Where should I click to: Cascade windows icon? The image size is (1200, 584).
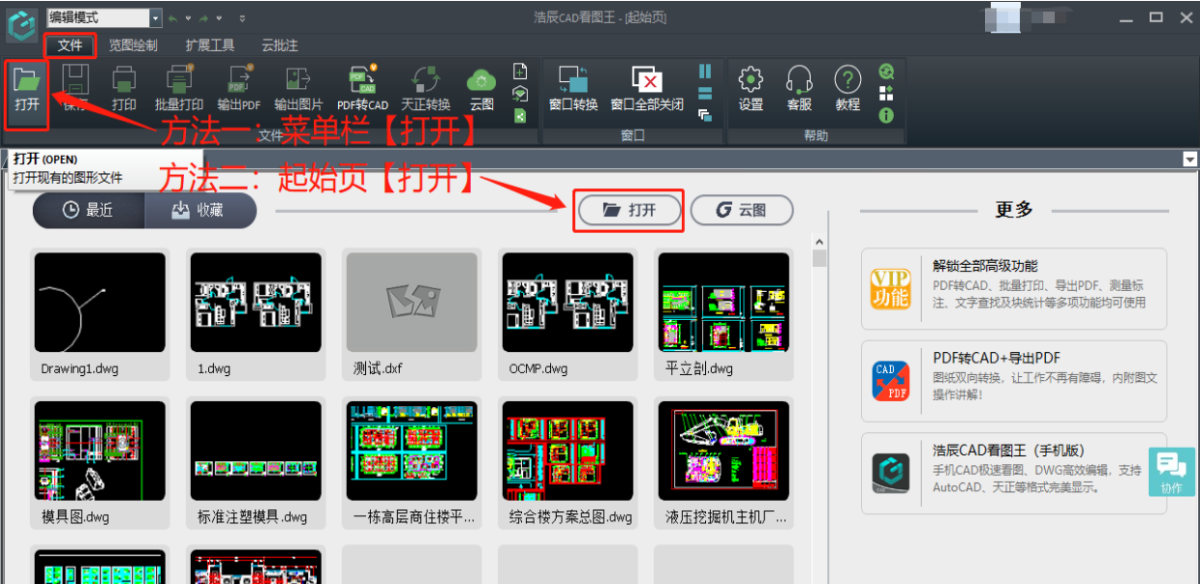705,115
